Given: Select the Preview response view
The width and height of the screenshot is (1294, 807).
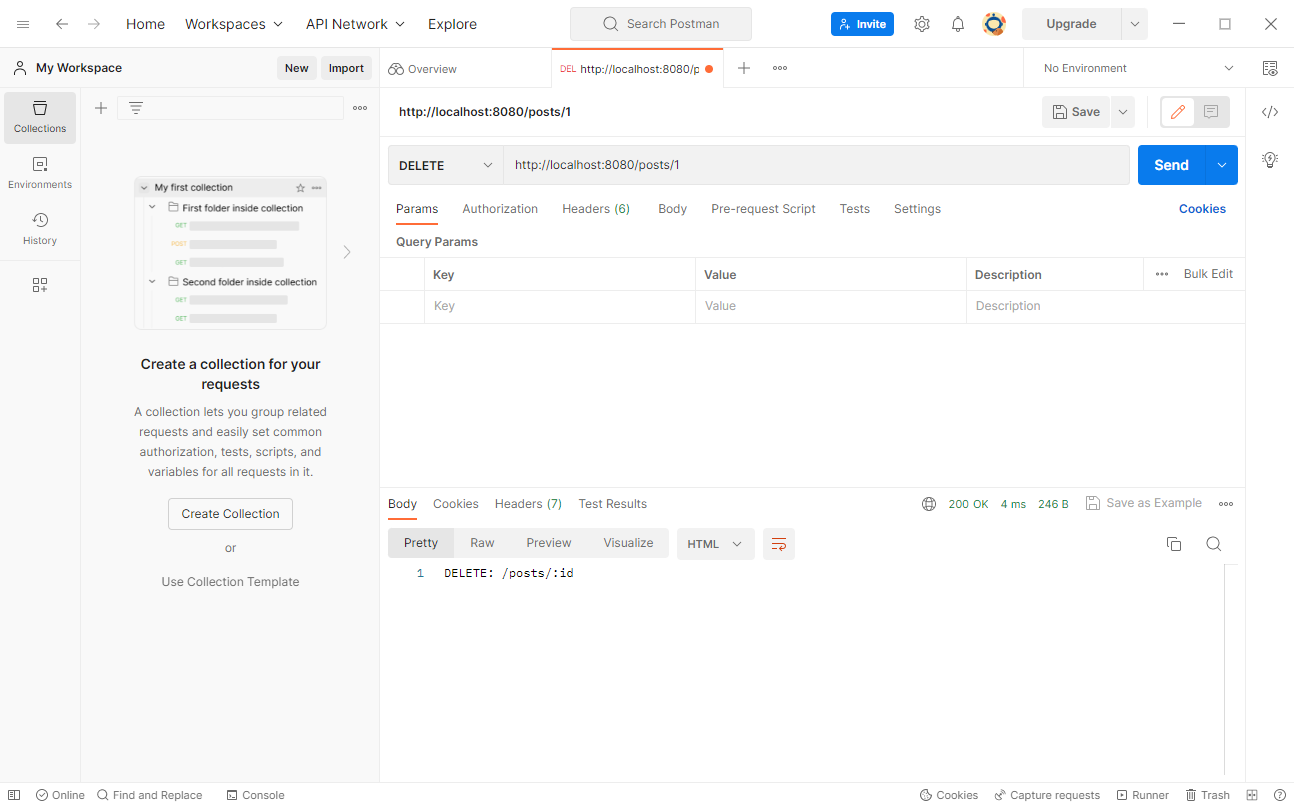Looking at the screenshot, I should 549,543.
